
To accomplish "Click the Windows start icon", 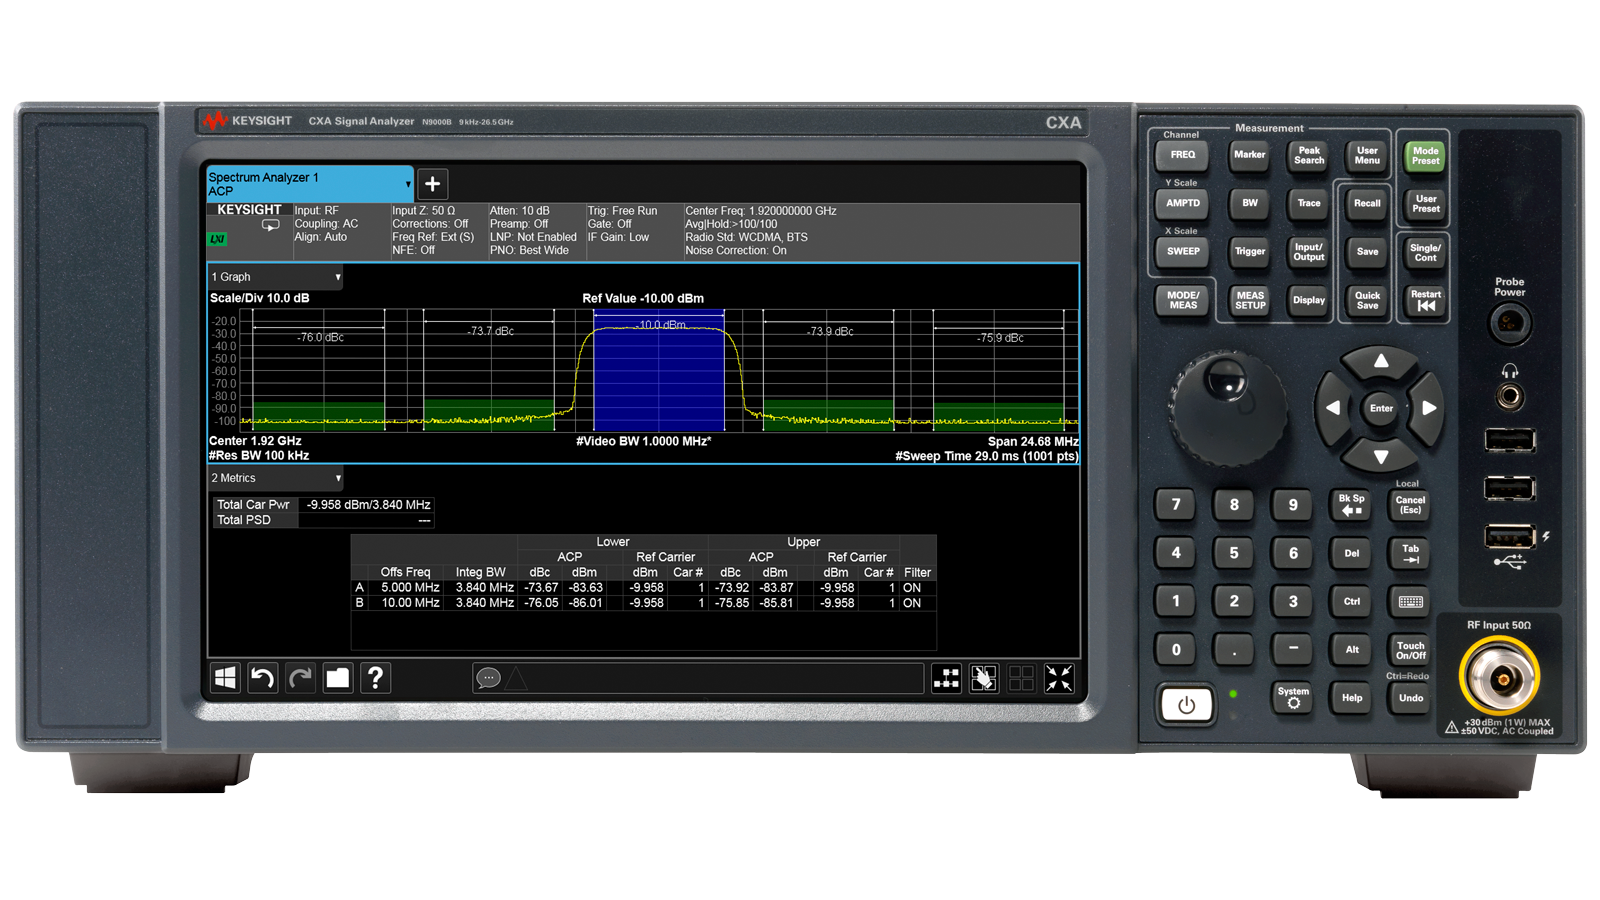I will (x=225, y=678).
